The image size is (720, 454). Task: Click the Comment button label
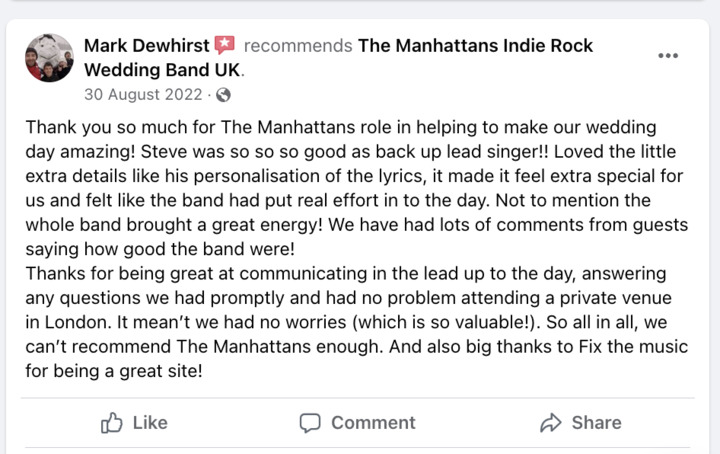373,423
